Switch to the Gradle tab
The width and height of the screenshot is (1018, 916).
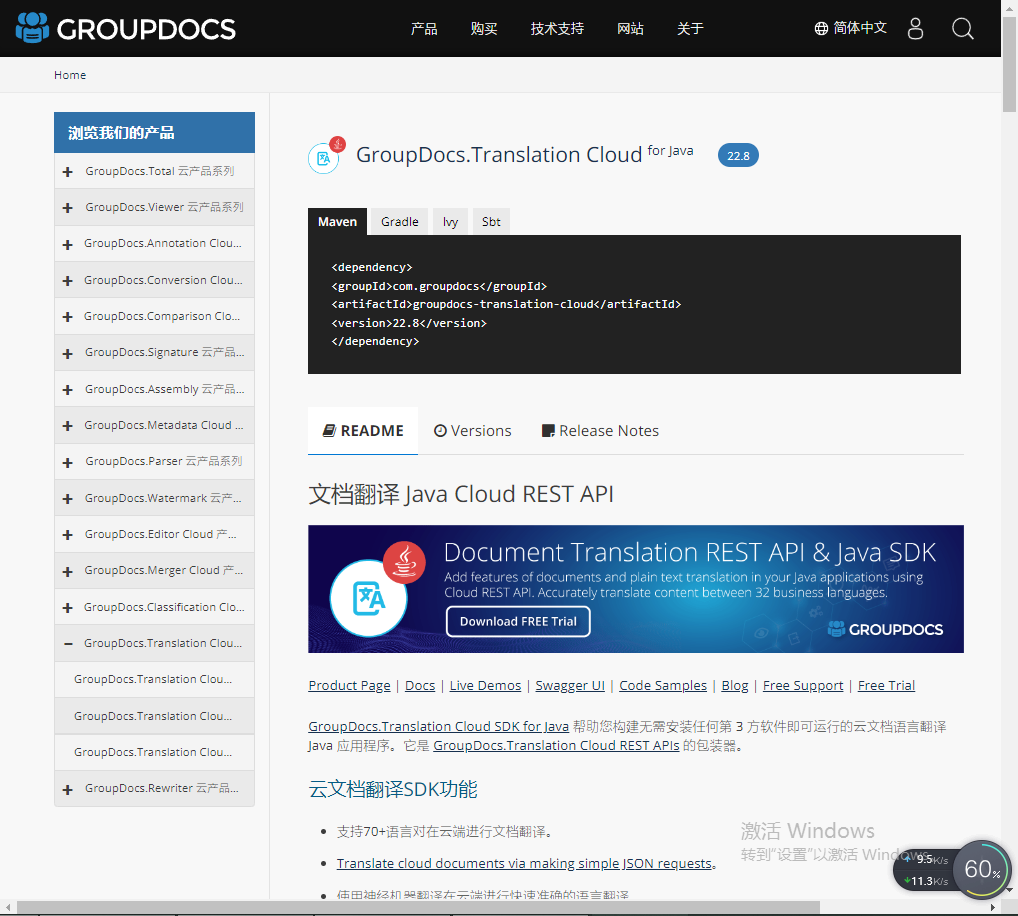[399, 221]
